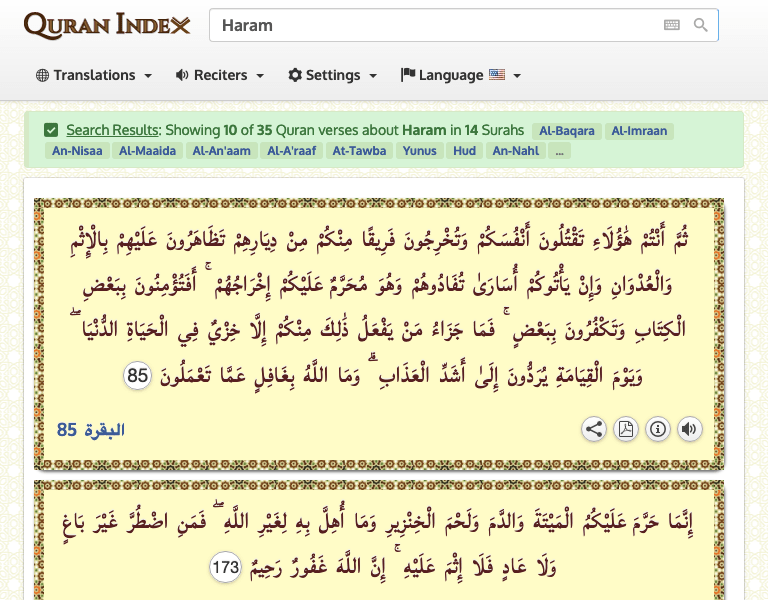The image size is (768, 600).
Task: Filter by Al-An'aam surah tag
Action: 221,151
